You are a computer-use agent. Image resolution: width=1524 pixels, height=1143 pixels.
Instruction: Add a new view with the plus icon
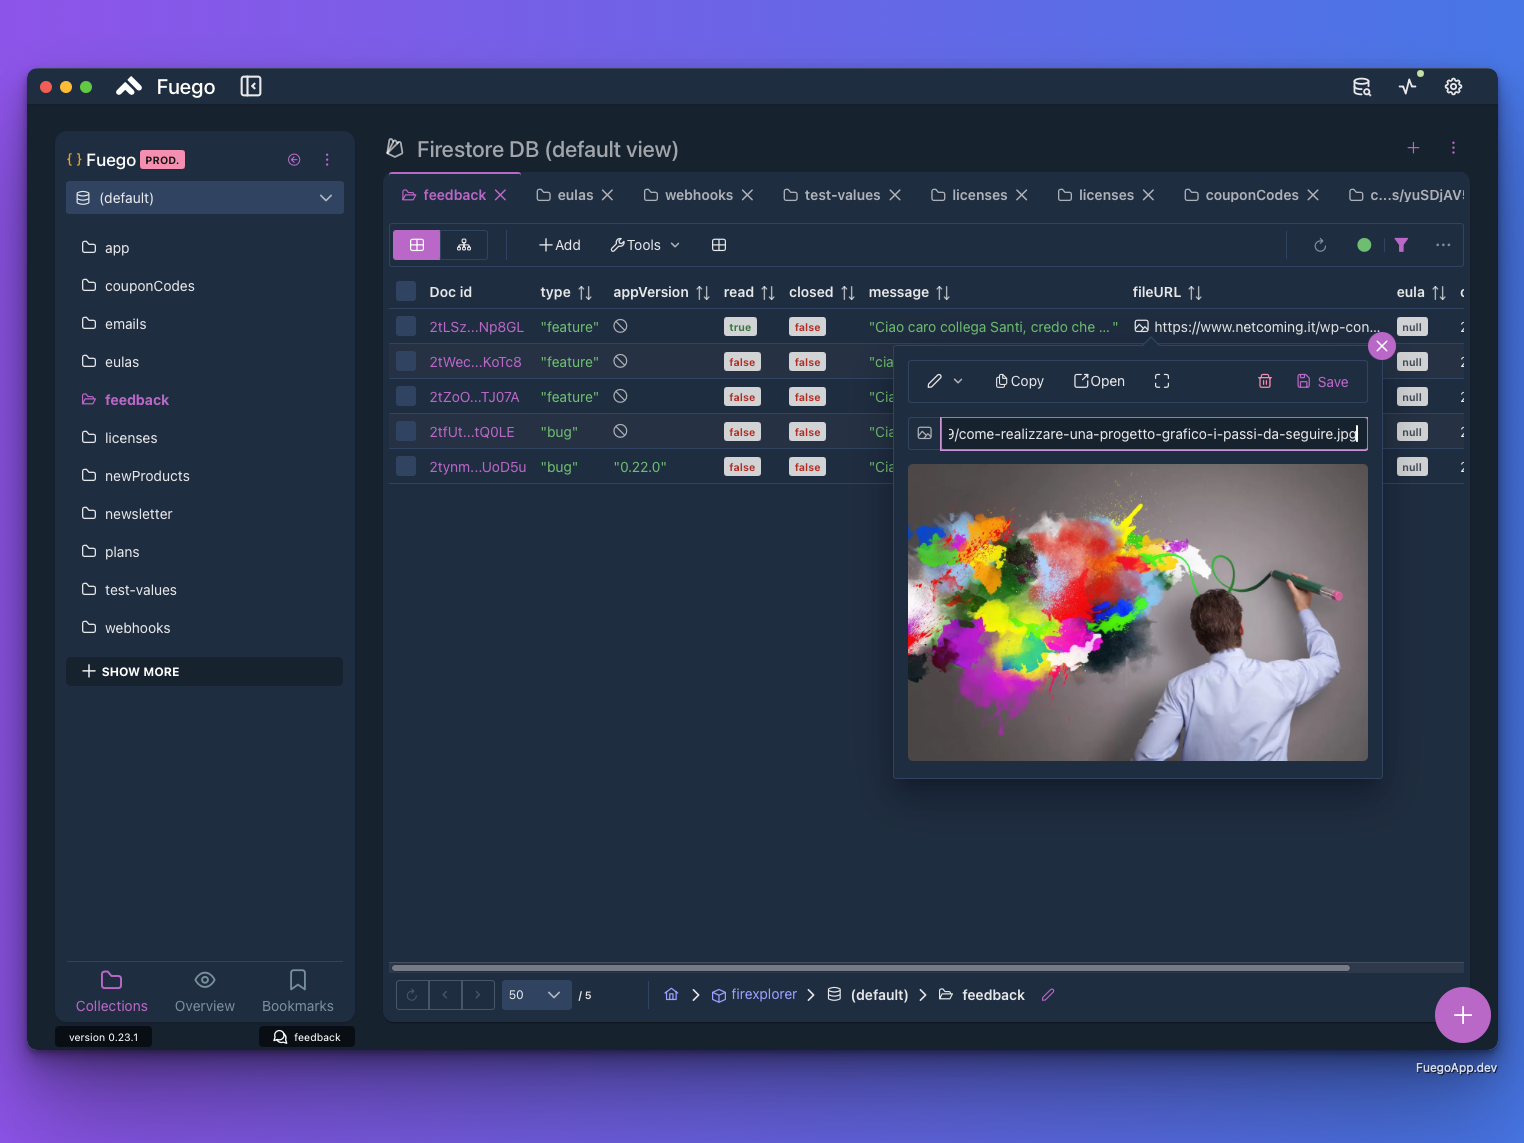pos(1413,148)
